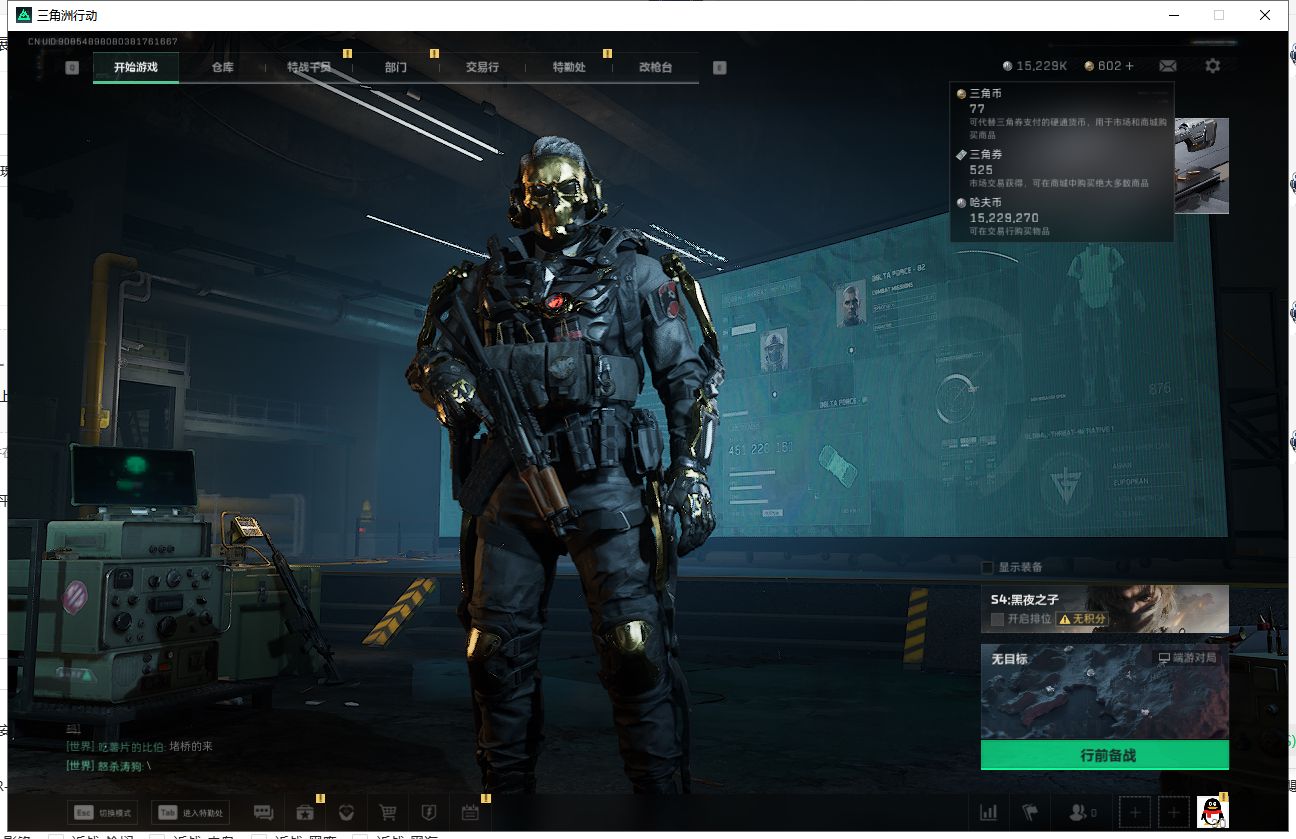Click the 三角币 77 entry in tooltip

pyautogui.click(x=1060, y=113)
